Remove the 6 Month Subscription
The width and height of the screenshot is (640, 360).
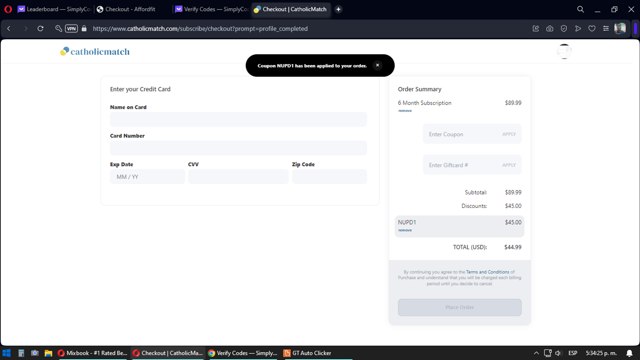405,111
